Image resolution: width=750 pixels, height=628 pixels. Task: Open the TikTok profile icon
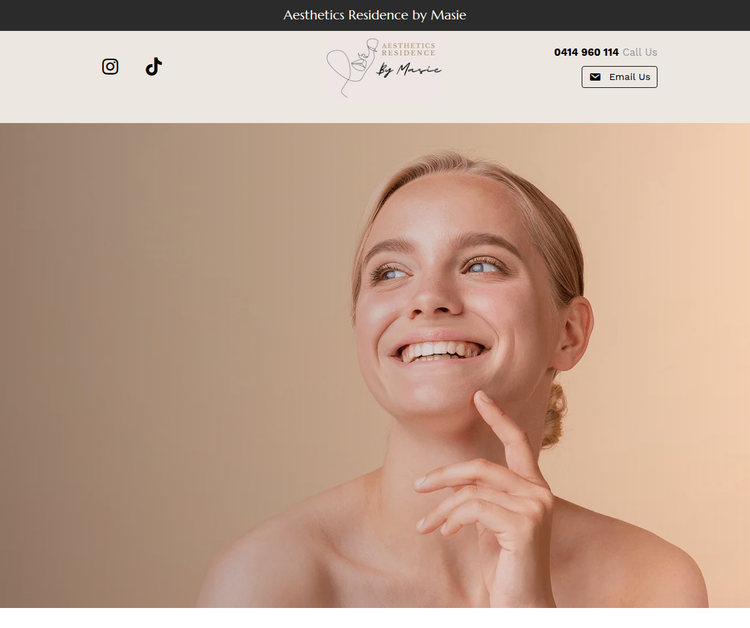(x=154, y=66)
